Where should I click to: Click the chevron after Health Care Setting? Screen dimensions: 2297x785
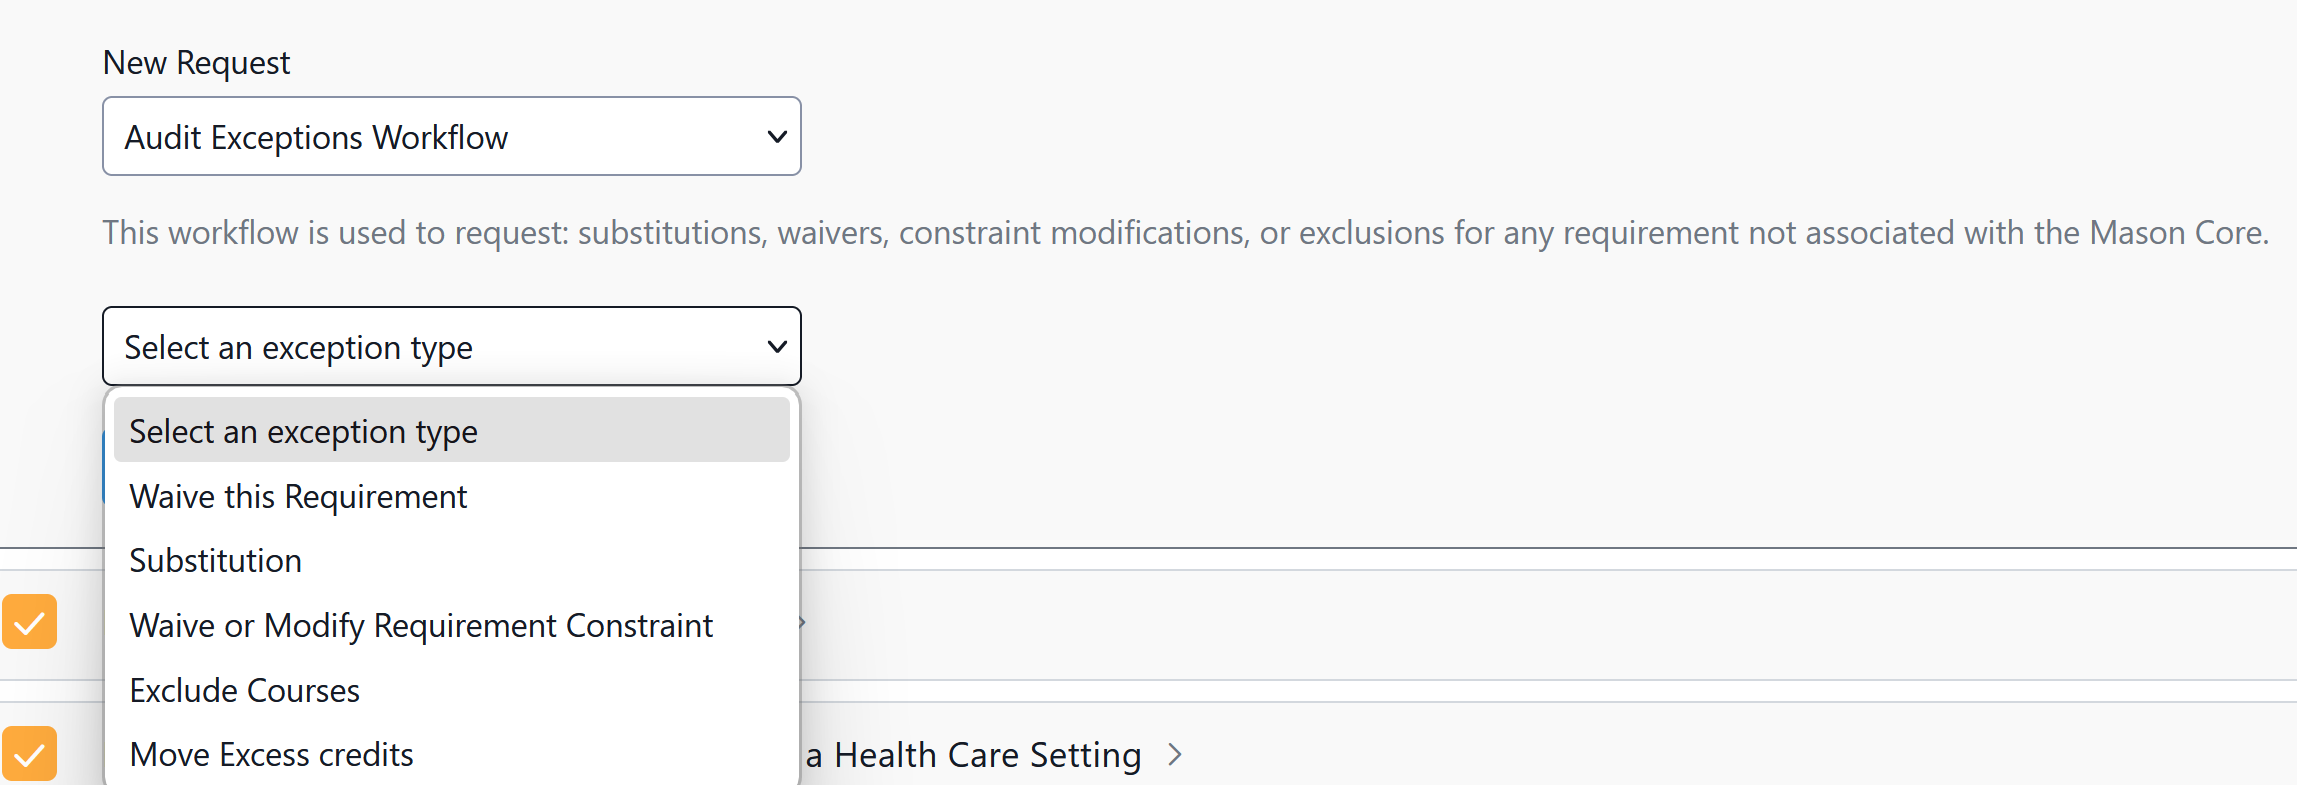1175,755
